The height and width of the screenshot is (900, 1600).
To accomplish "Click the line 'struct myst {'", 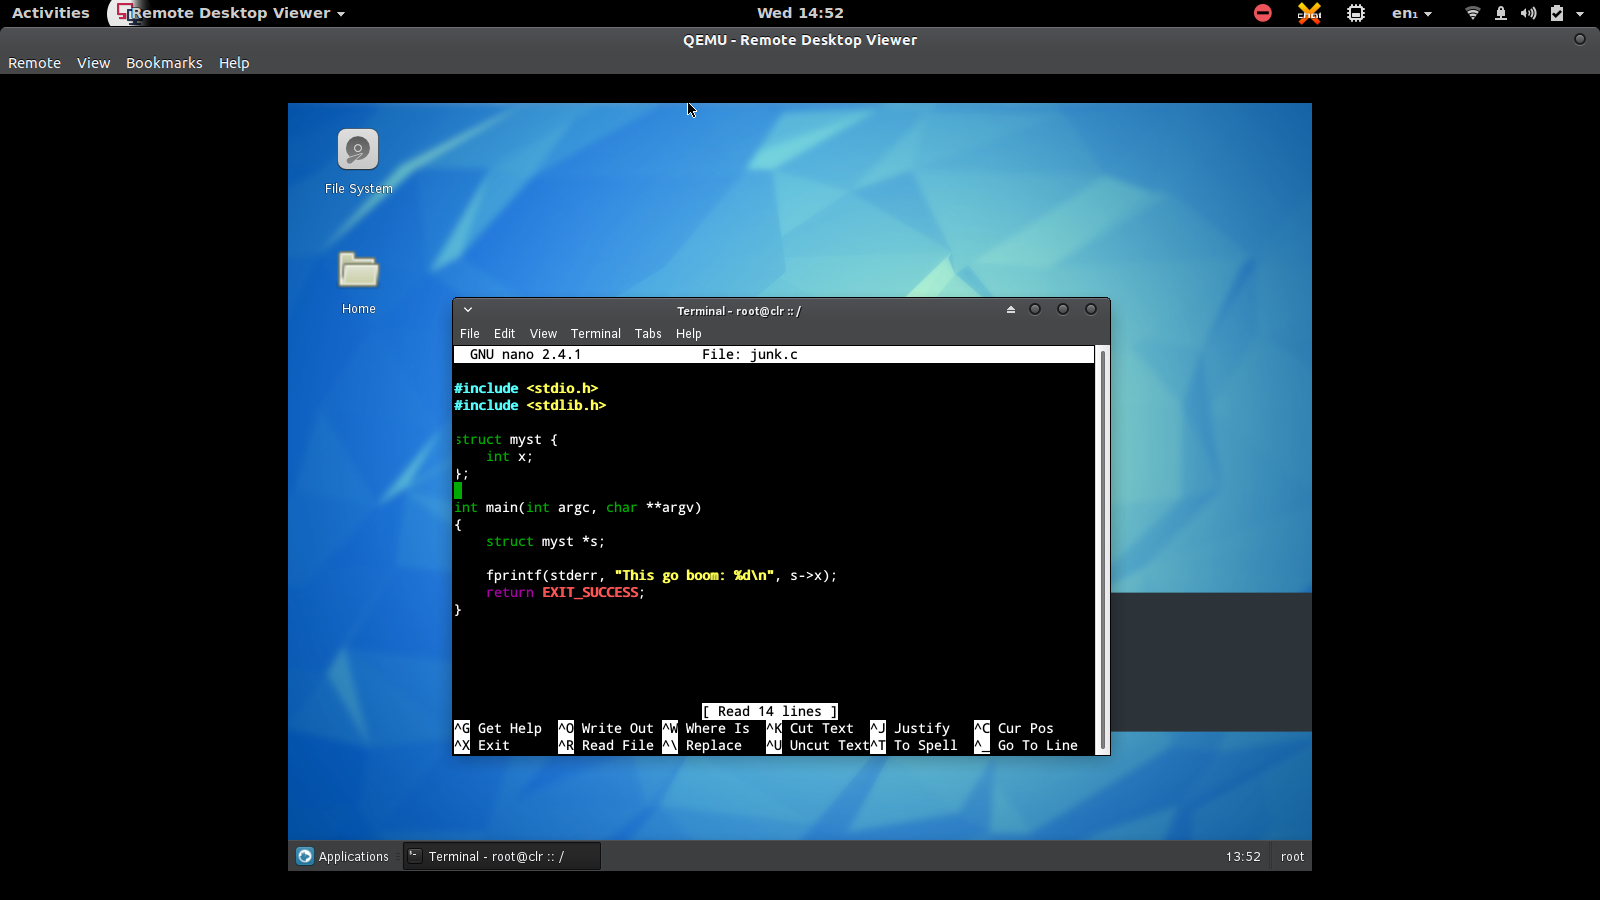I will [506, 440].
